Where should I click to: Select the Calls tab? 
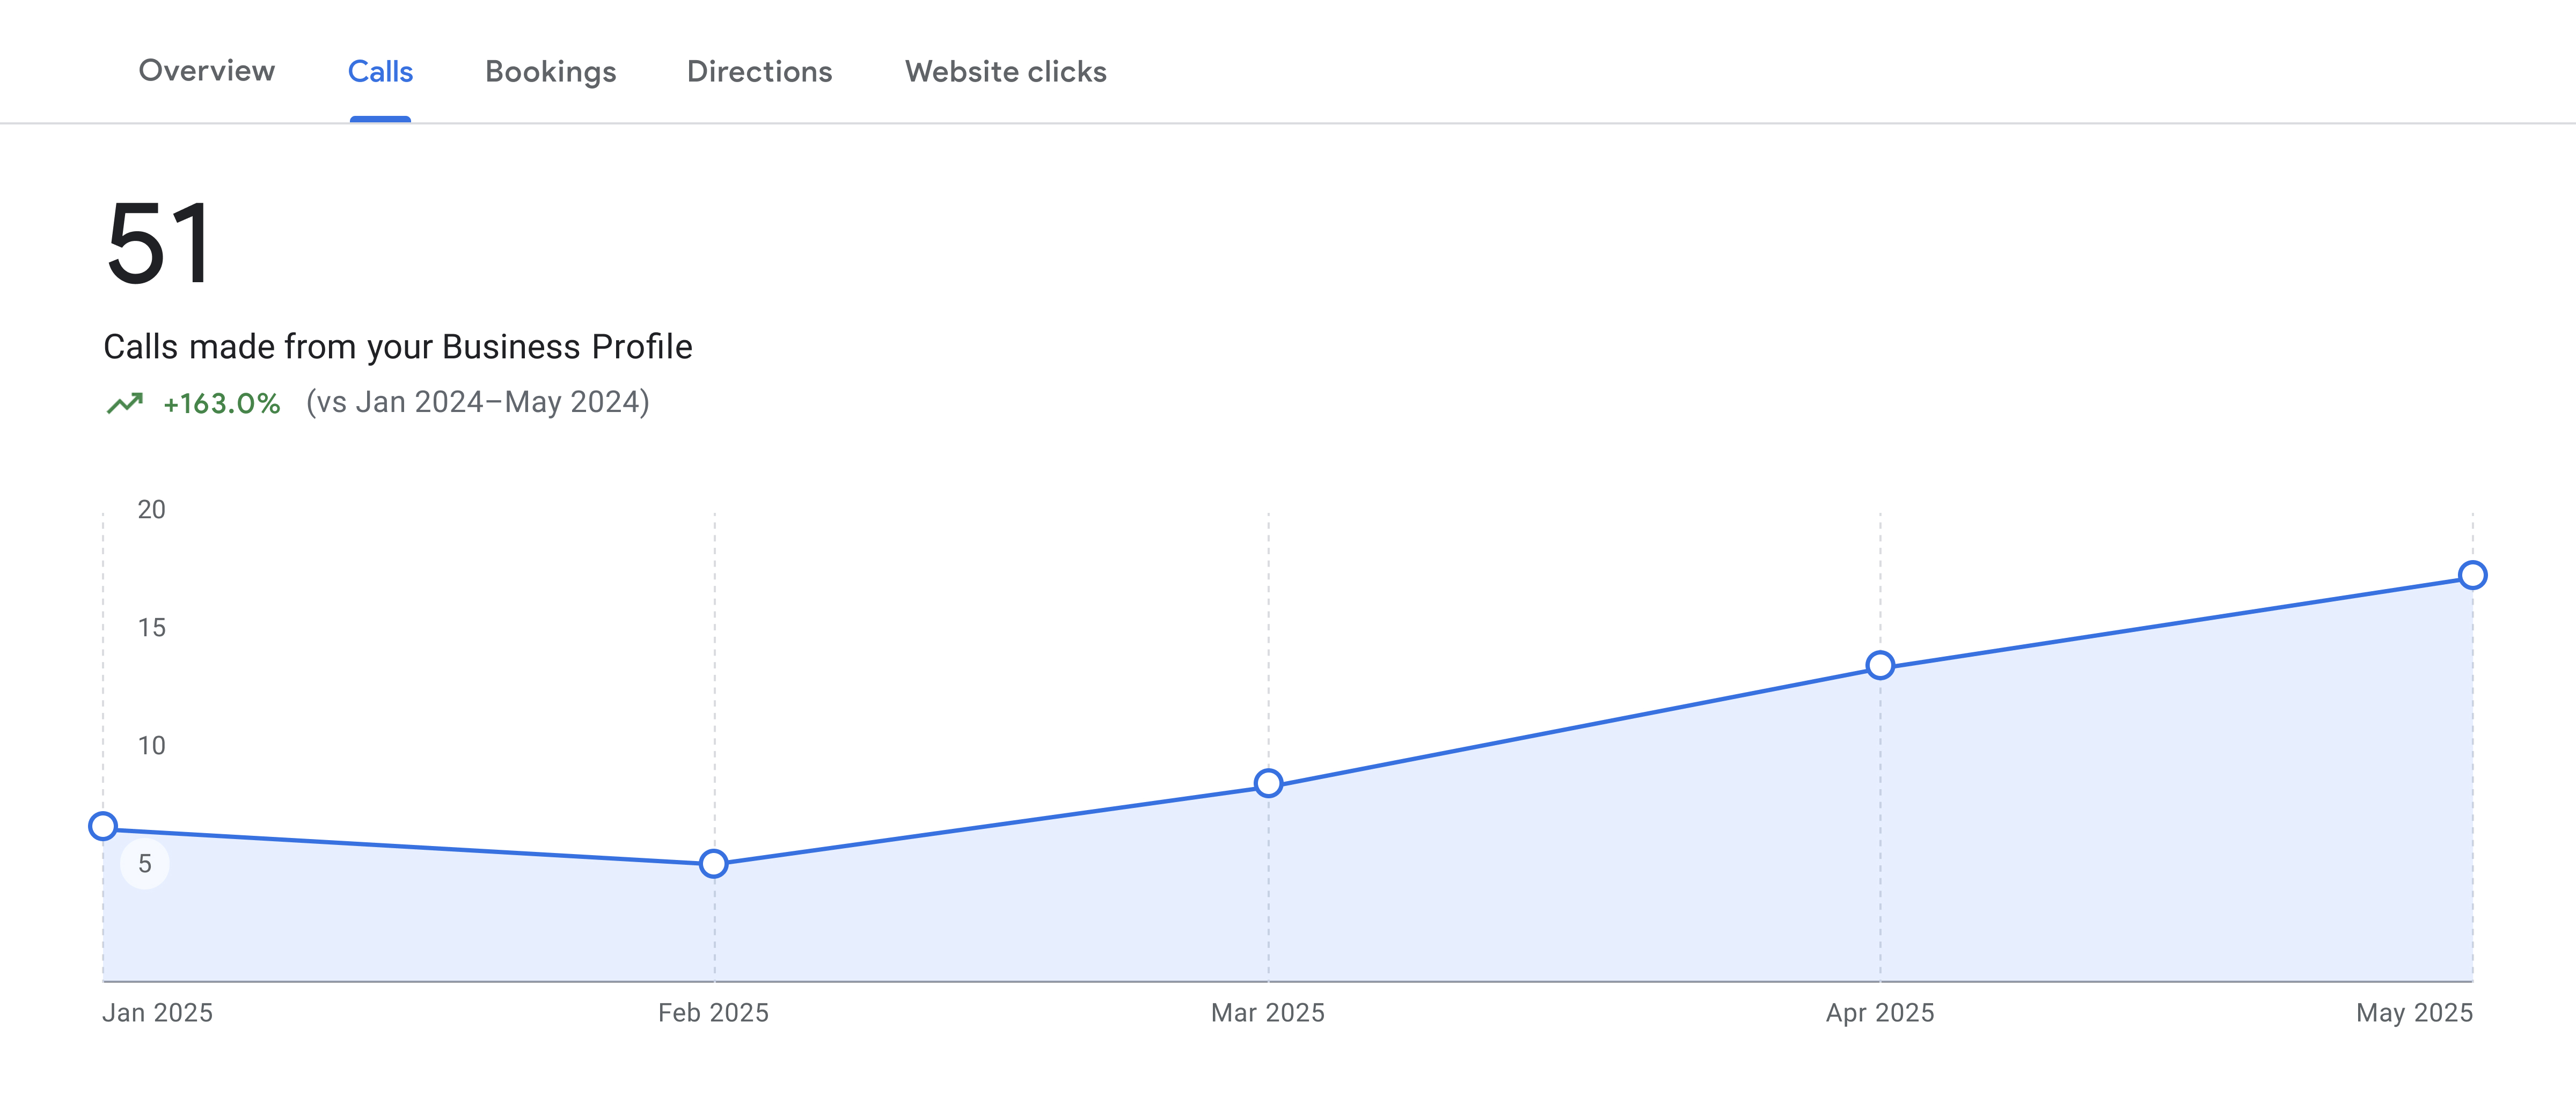pos(380,72)
